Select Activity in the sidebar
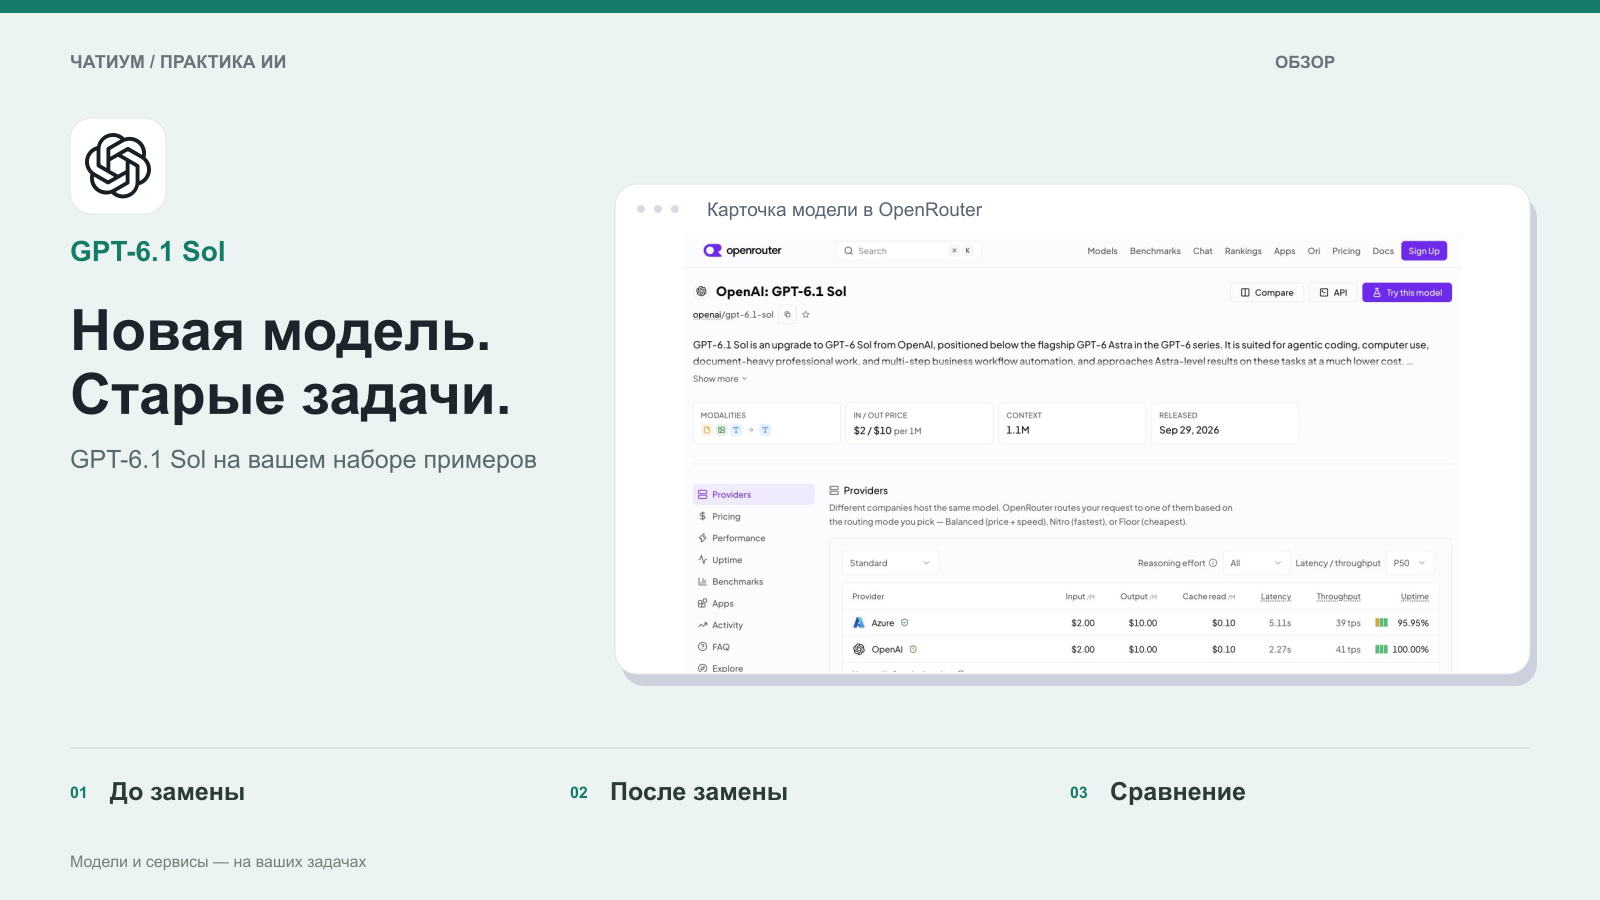1600x900 pixels. point(754,625)
